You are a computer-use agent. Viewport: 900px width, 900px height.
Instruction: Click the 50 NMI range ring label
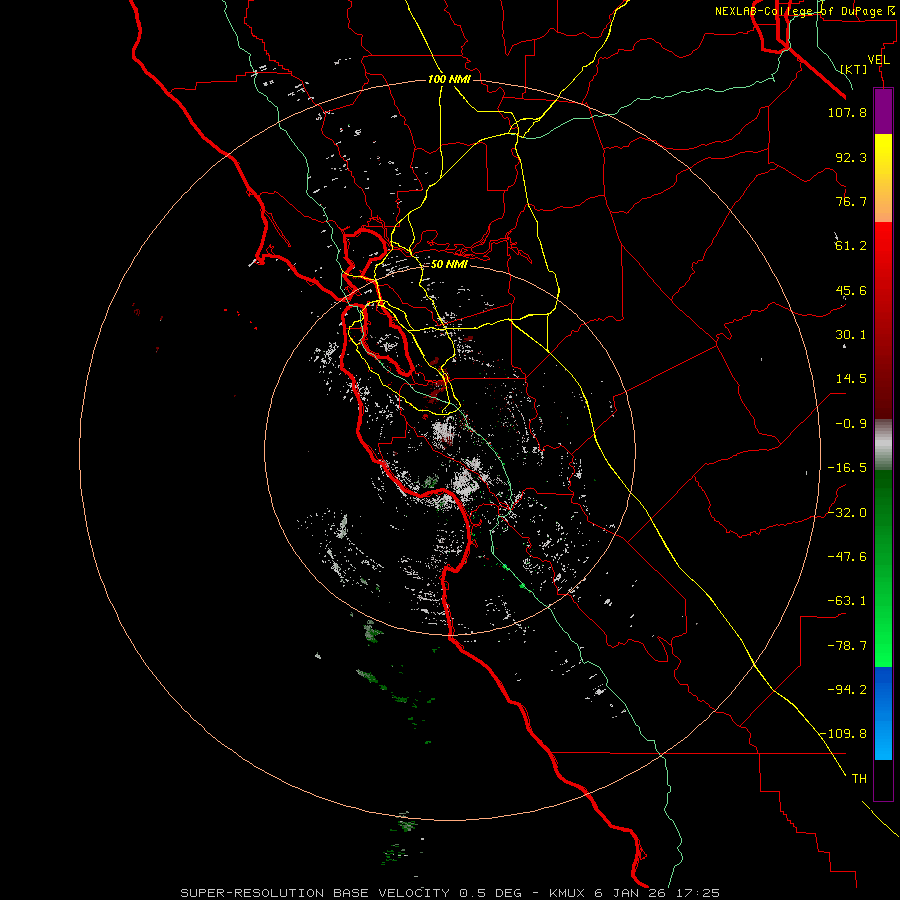[x=449, y=264]
